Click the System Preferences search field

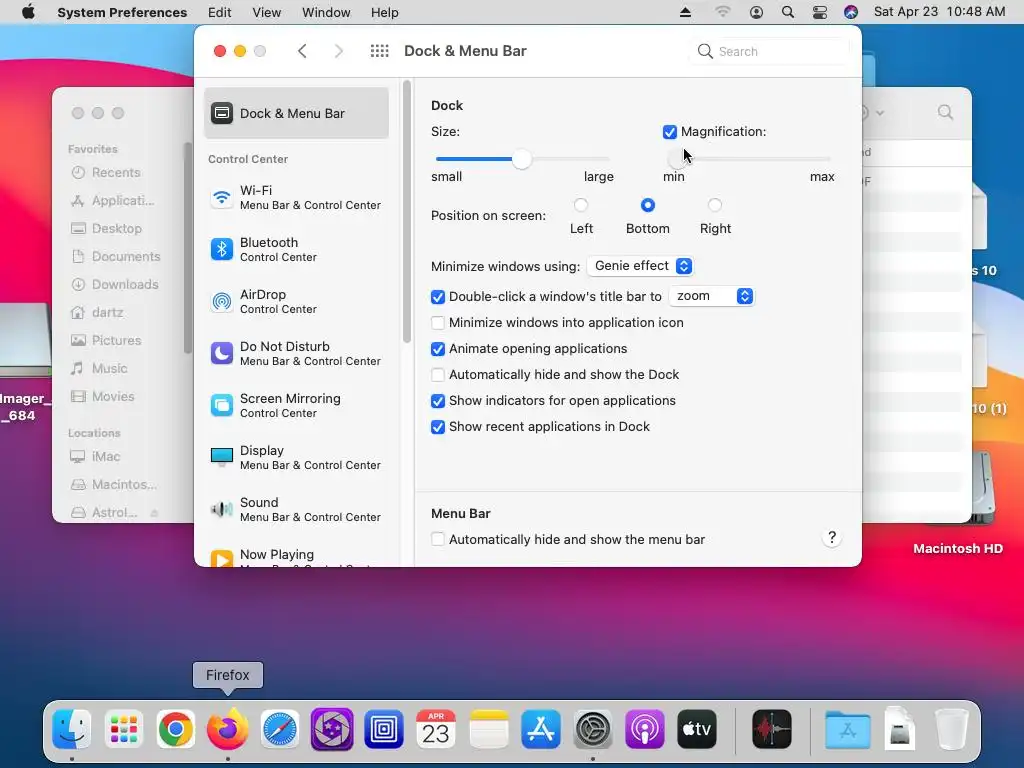769,51
